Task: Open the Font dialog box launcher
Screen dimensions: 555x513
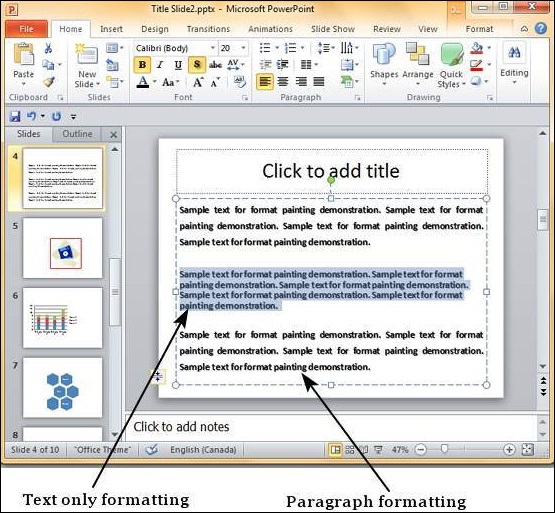Action: click(x=245, y=98)
